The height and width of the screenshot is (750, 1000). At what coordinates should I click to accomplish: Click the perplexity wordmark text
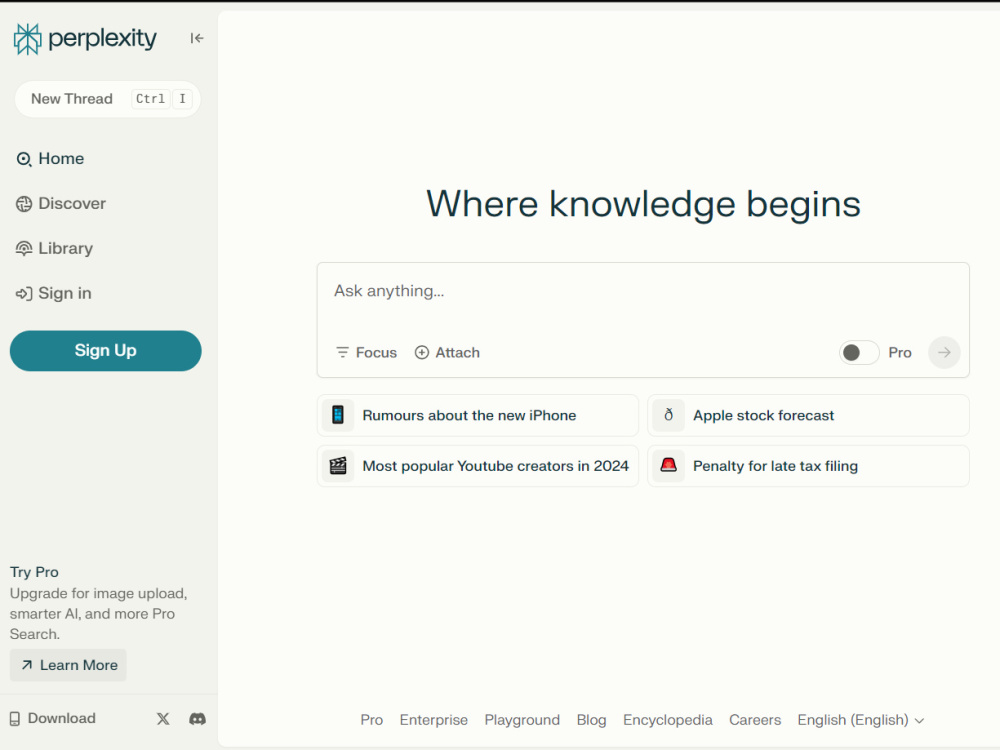(x=102, y=40)
